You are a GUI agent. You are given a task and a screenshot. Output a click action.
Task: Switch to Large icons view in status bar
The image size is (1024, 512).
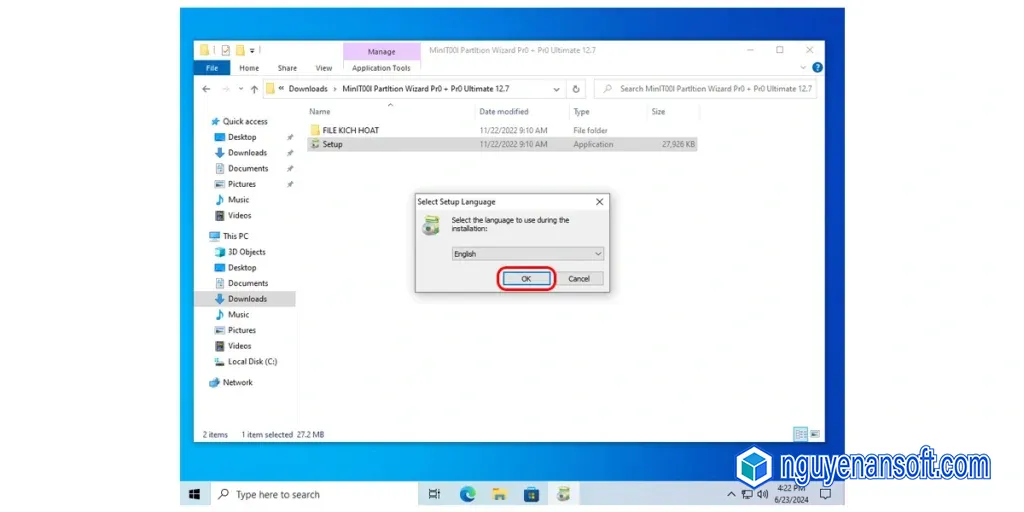coord(815,434)
